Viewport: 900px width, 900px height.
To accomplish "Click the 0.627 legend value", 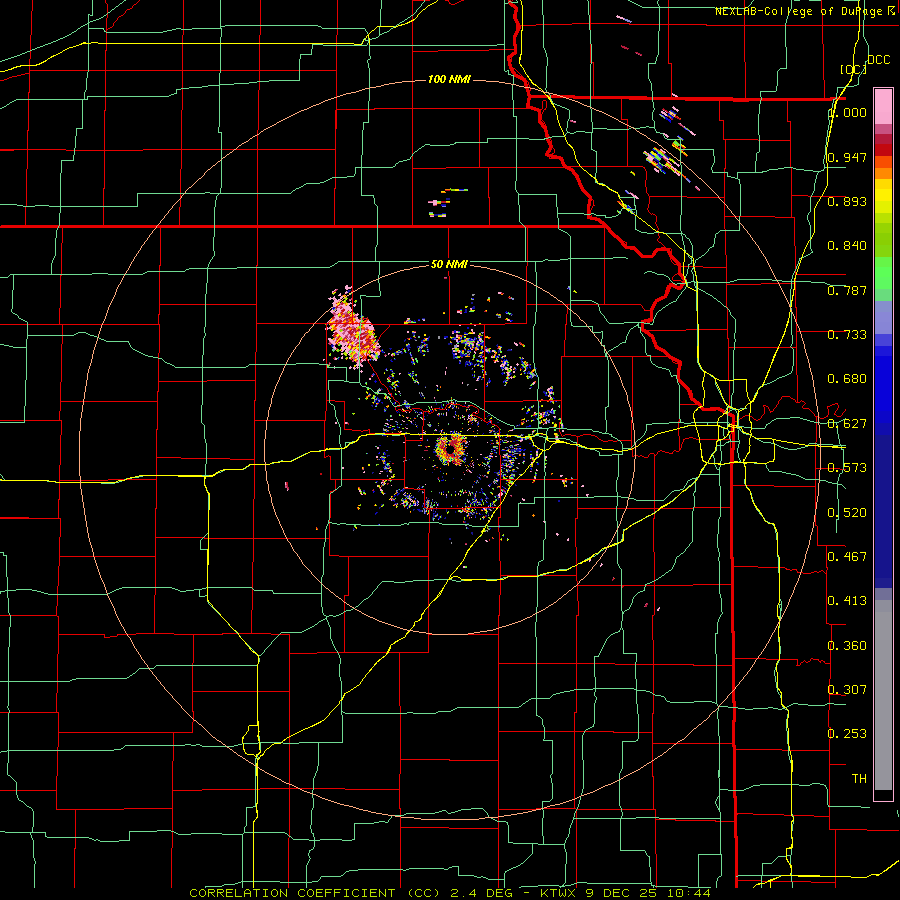I will point(847,424).
